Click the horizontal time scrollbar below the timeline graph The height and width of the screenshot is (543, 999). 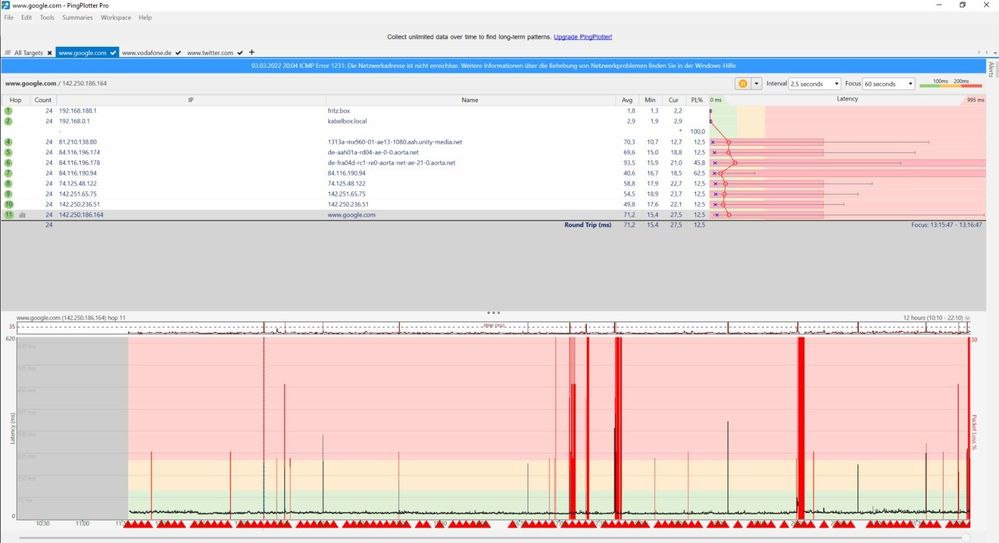click(x=494, y=539)
